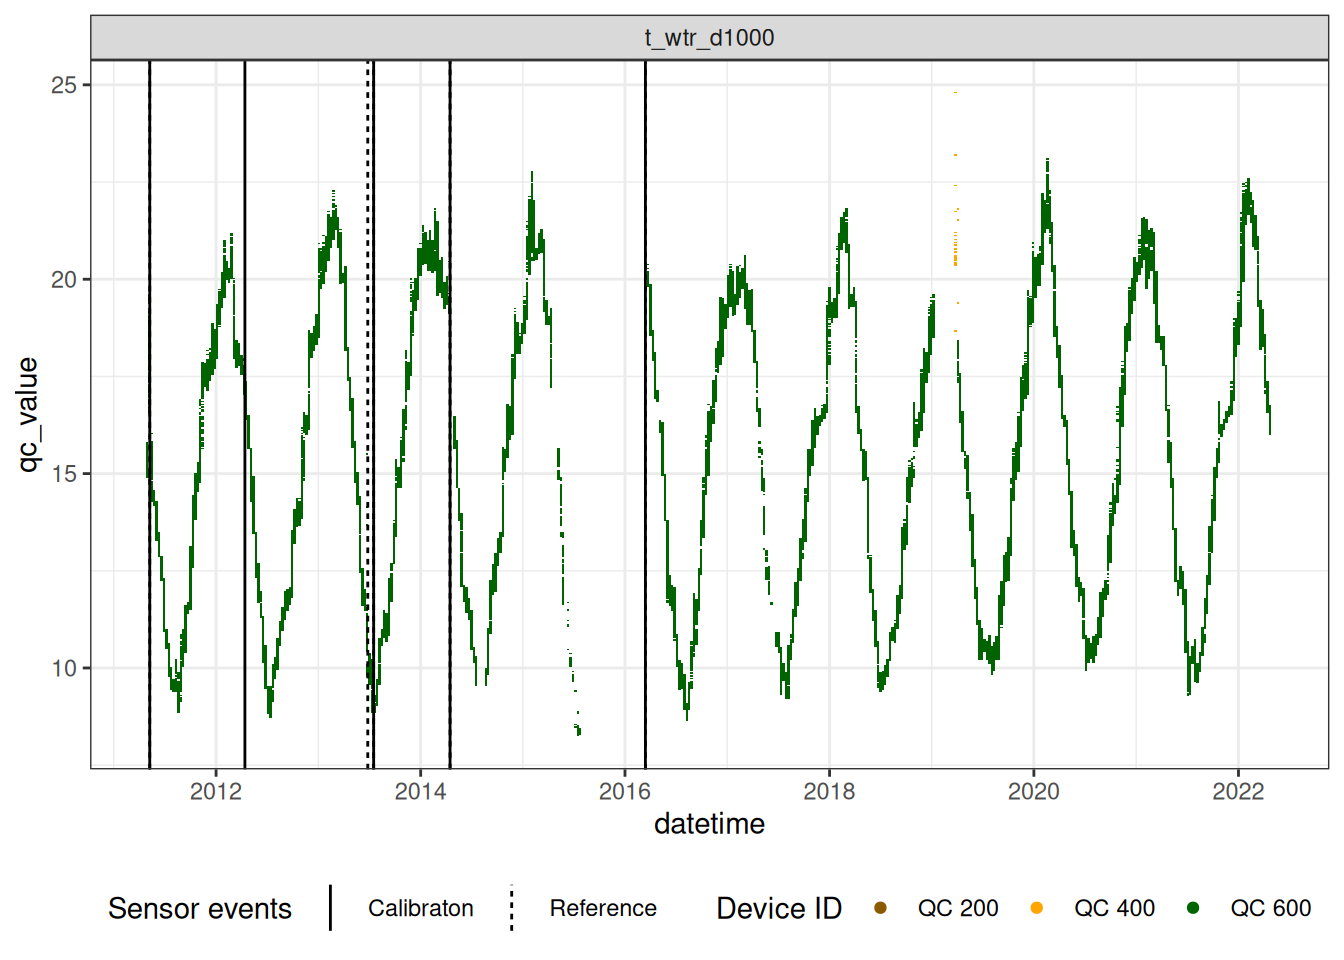Image resolution: width=1344 pixels, height=960 pixels.
Task: Click the 25 y-axis tick label
Action: [x=64, y=85]
